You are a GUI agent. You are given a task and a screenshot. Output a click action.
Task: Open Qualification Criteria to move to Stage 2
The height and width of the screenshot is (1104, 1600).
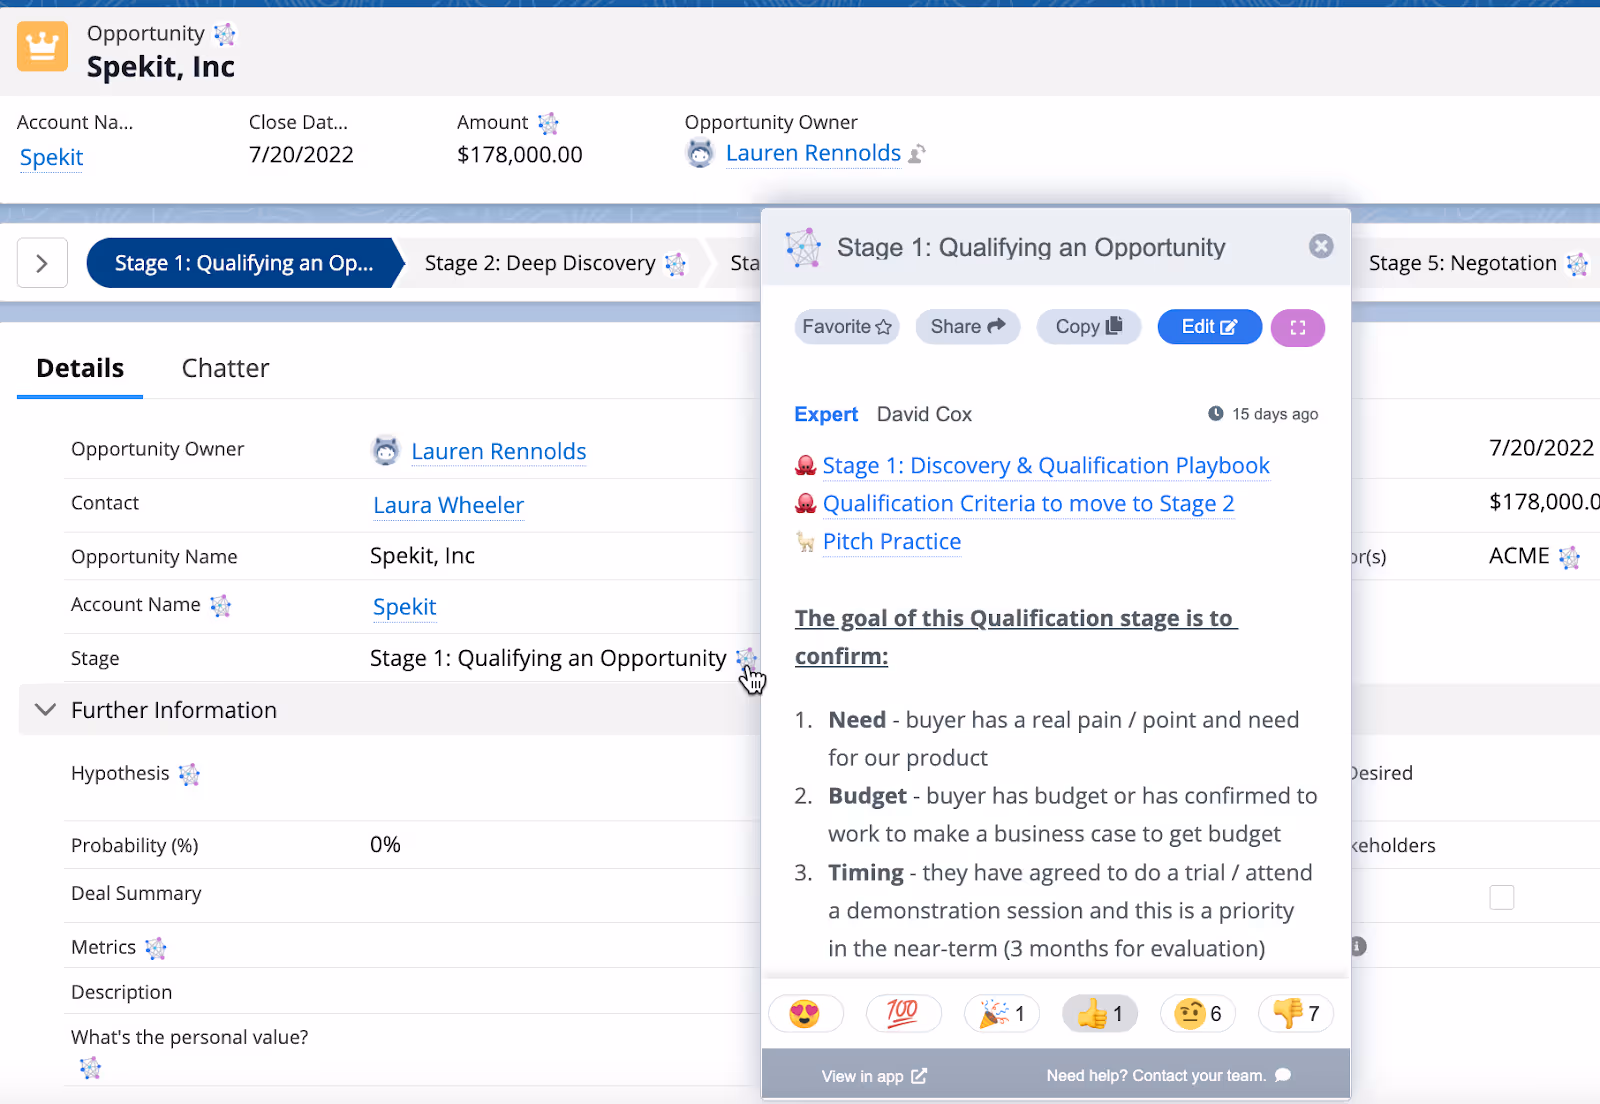click(x=1028, y=504)
